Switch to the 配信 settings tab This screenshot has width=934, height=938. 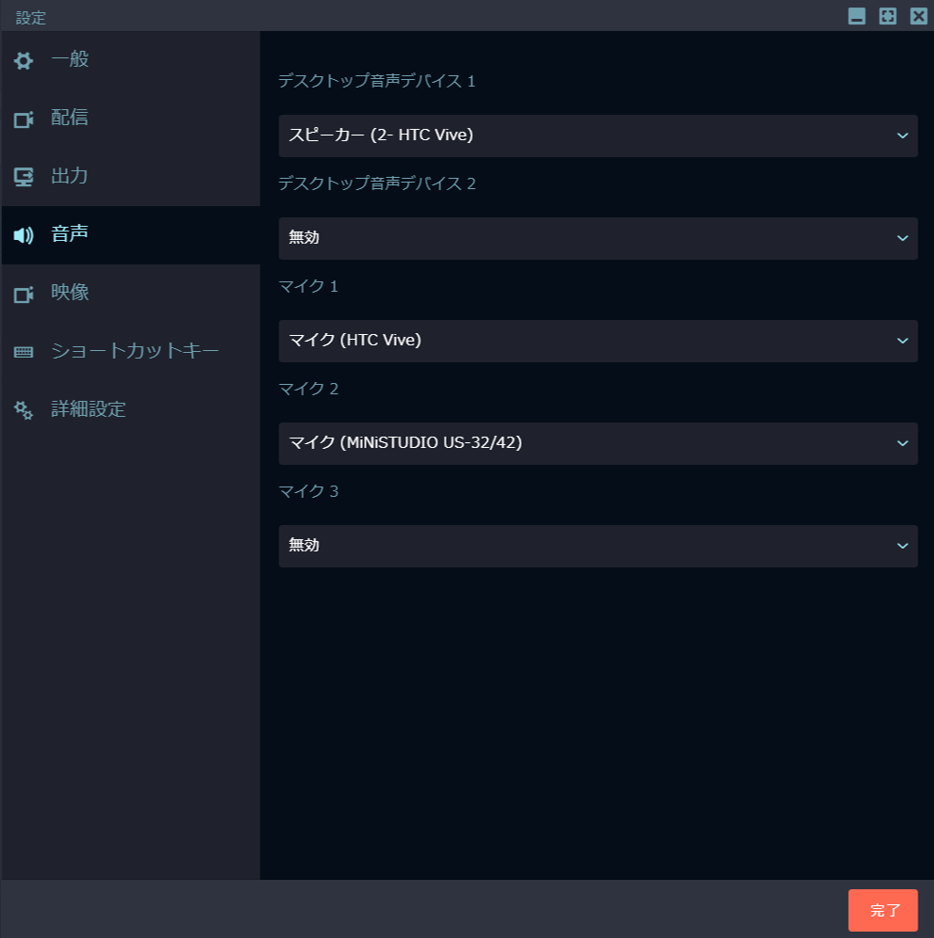pos(130,118)
